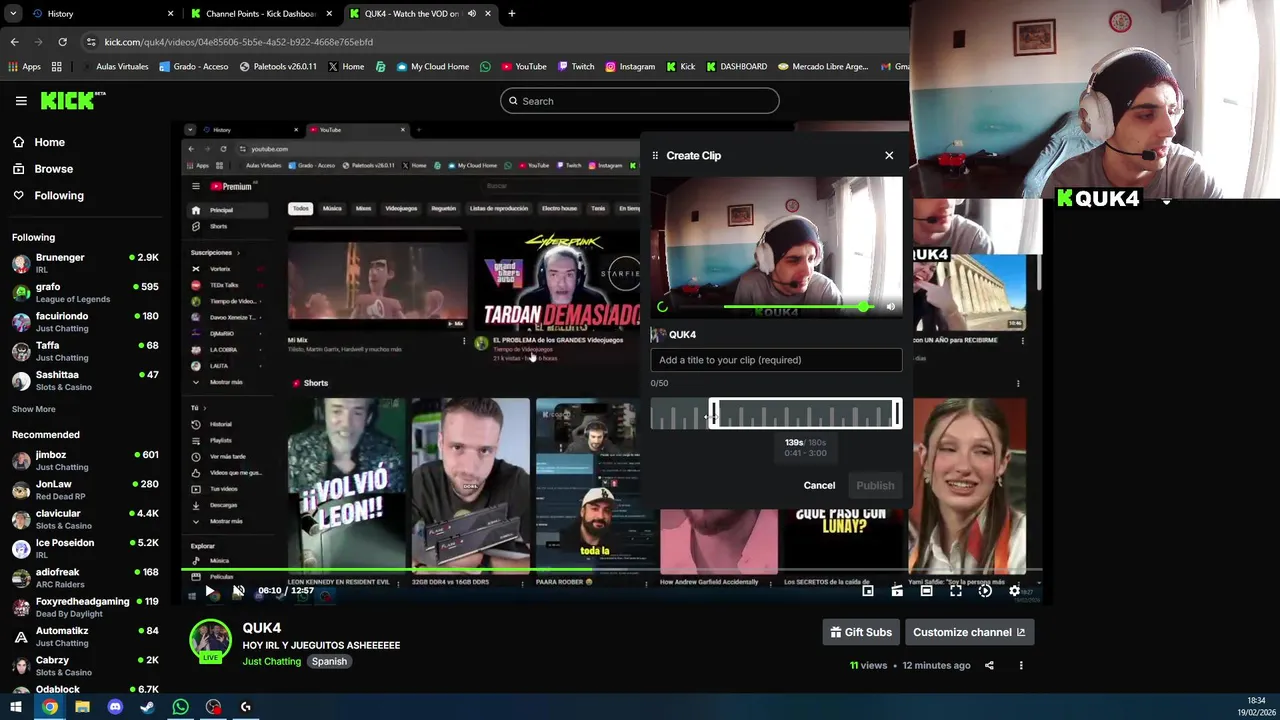
Task: Open Automatikz recommended channel
Action: coord(85,636)
